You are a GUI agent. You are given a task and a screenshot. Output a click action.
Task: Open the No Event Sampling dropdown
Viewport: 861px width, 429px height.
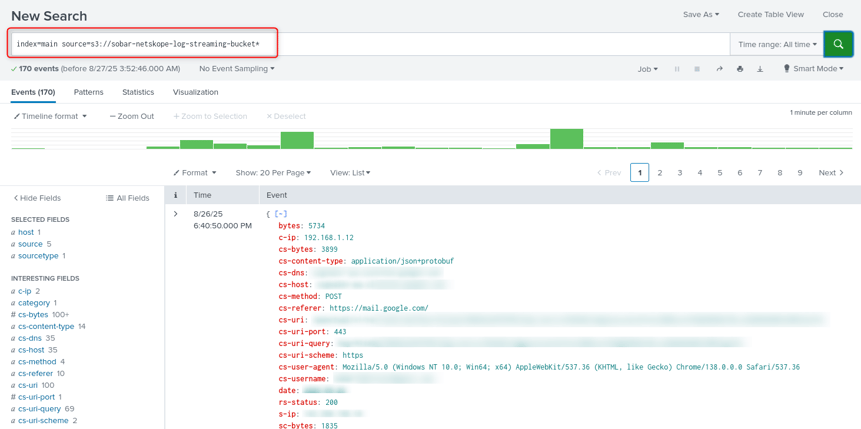(237, 69)
